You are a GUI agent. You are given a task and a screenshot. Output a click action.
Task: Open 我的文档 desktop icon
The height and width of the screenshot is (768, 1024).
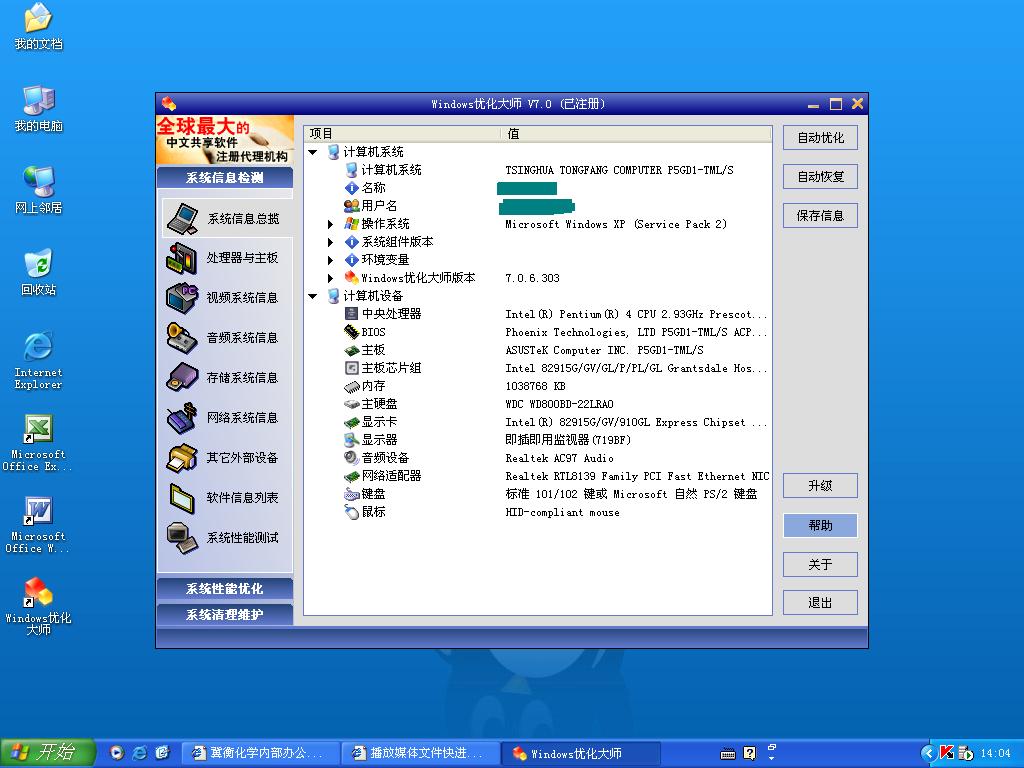click(x=38, y=18)
